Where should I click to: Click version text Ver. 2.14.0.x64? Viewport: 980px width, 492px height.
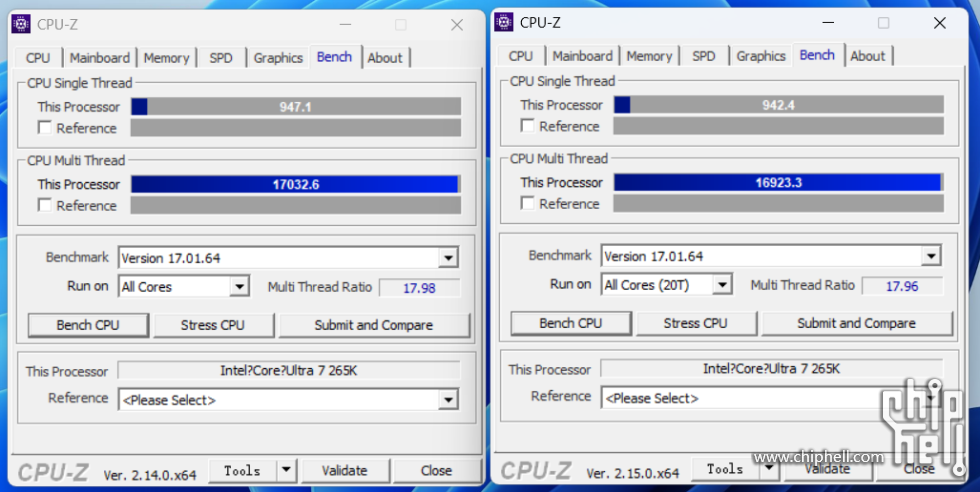pyautogui.click(x=150, y=475)
